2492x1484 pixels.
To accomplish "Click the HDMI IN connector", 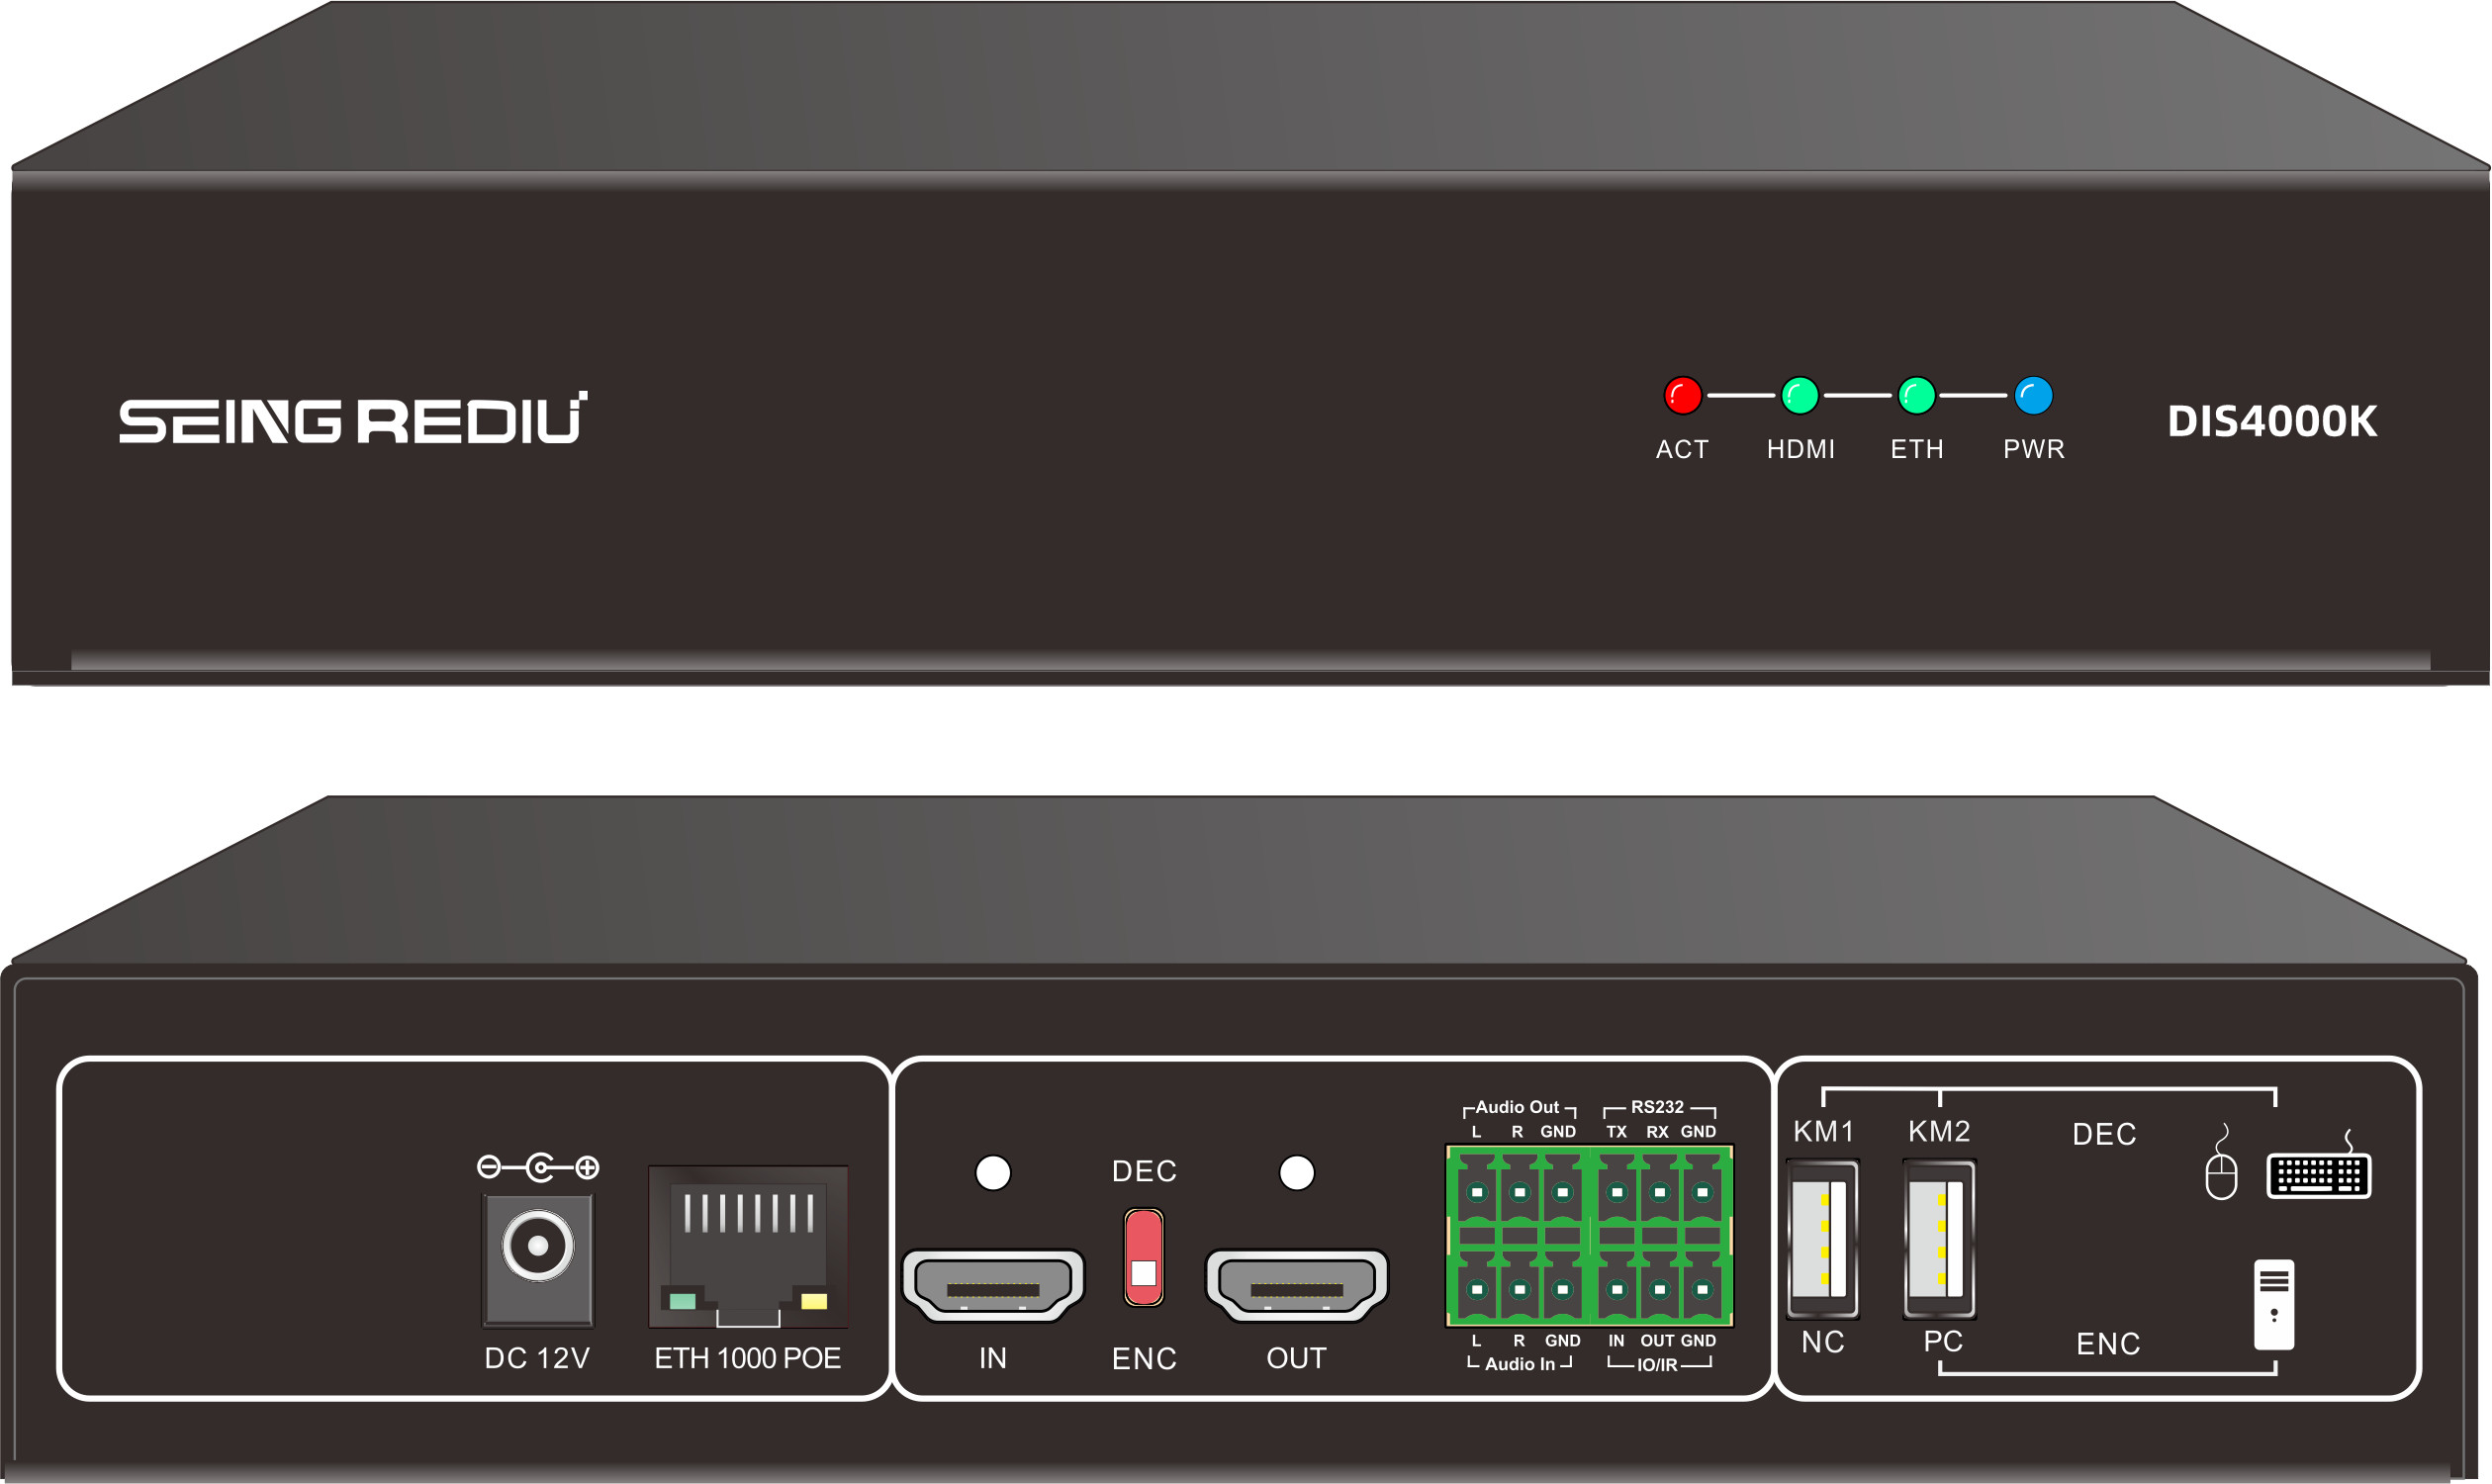I will click(x=992, y=1285).
